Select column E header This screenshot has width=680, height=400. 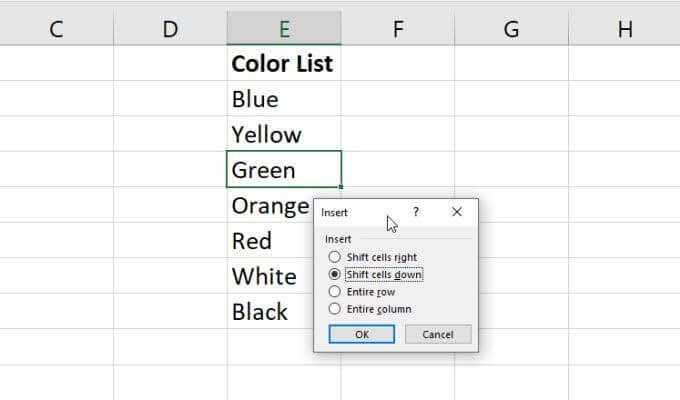(284, 29)
